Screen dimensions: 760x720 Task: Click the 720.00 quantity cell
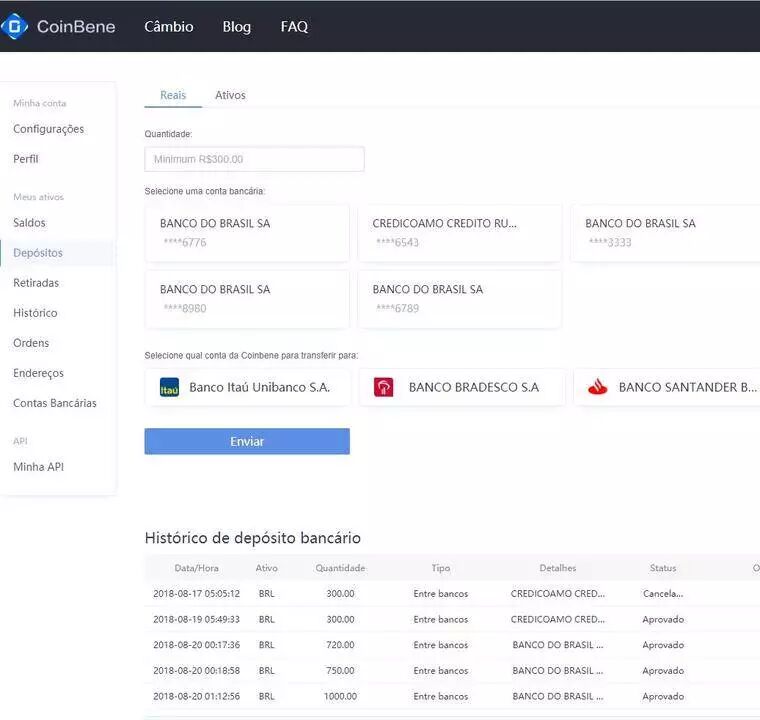340,645
